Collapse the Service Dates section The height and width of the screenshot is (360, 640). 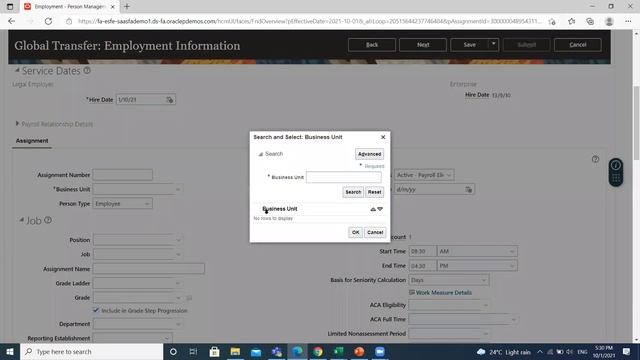[17, 71]
